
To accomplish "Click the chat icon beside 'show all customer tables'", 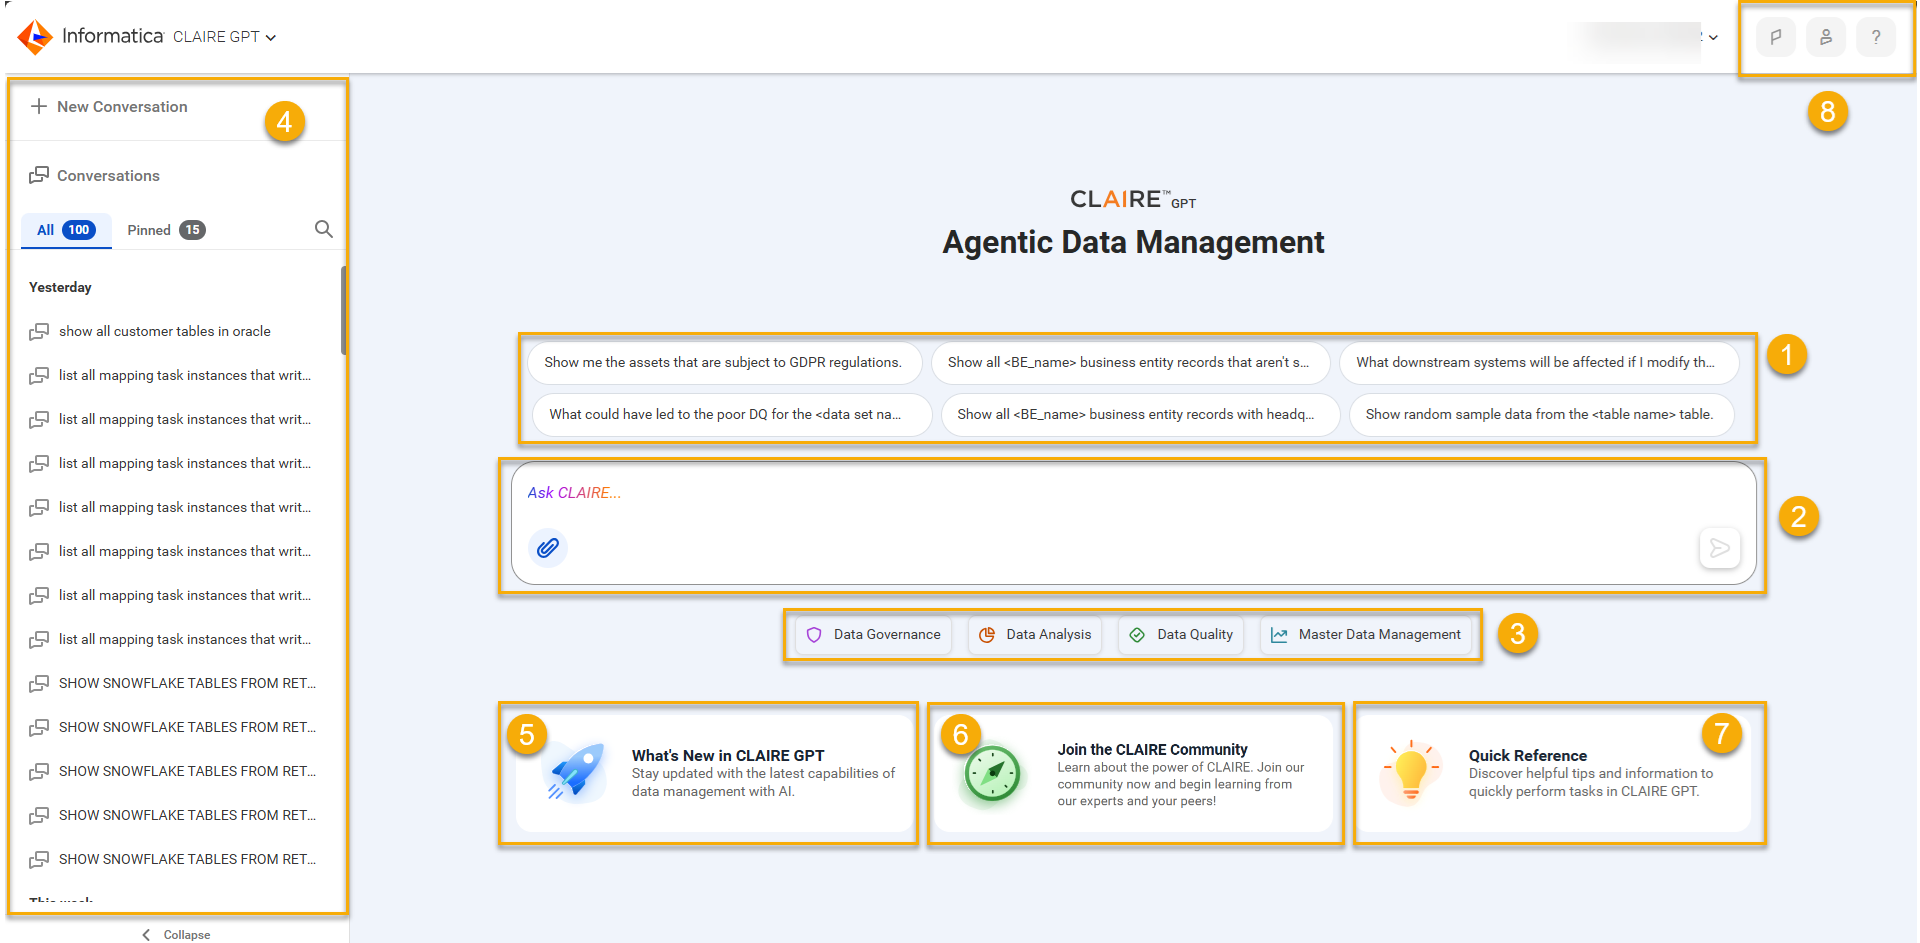I will pos(39,331).
